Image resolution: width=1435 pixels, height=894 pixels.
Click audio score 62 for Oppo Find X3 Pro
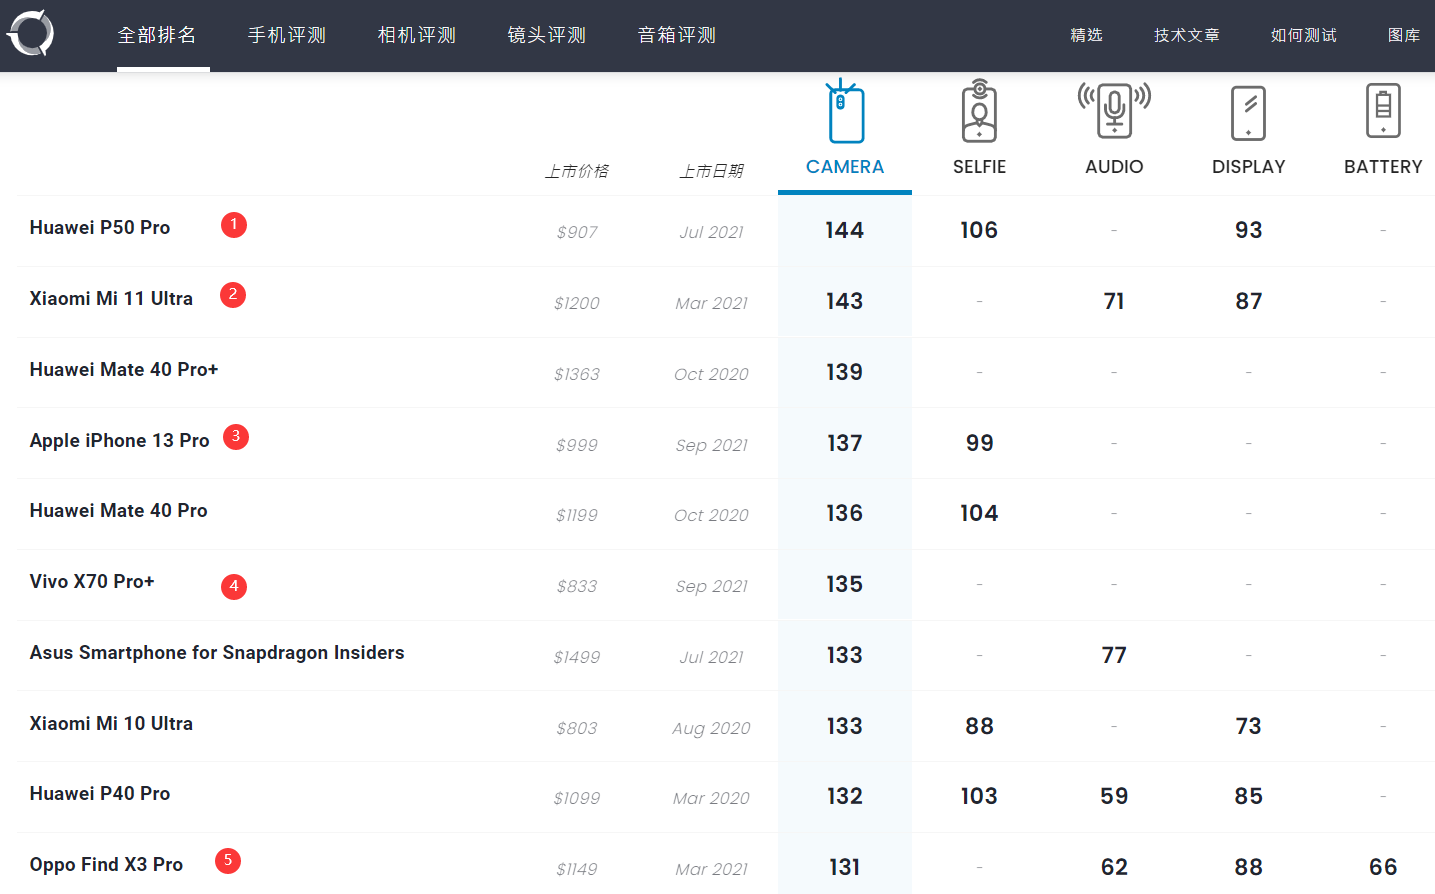coord(1114,868)
